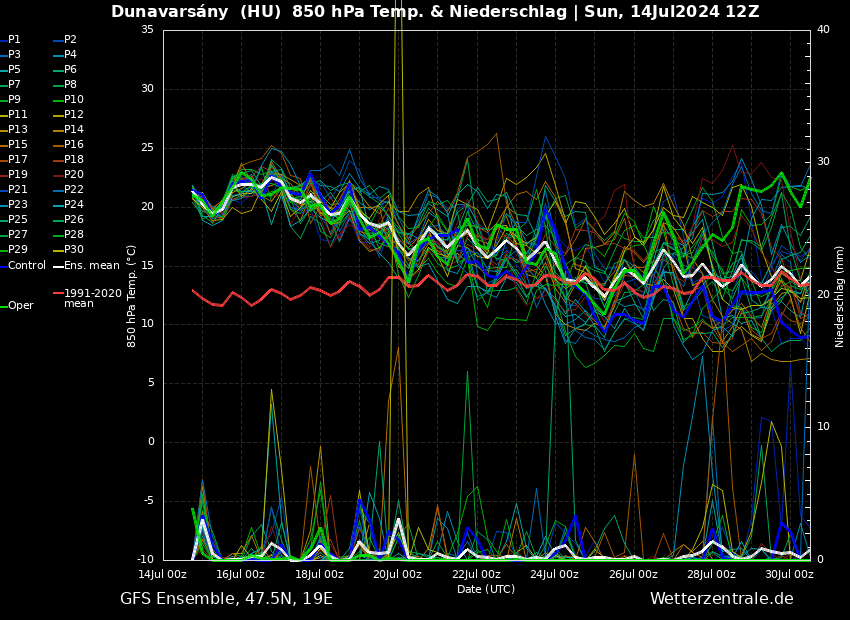The height and width of the screenshot is (620, 850).
Task: Click the P10 legend entry
Action: coord(74,100)
